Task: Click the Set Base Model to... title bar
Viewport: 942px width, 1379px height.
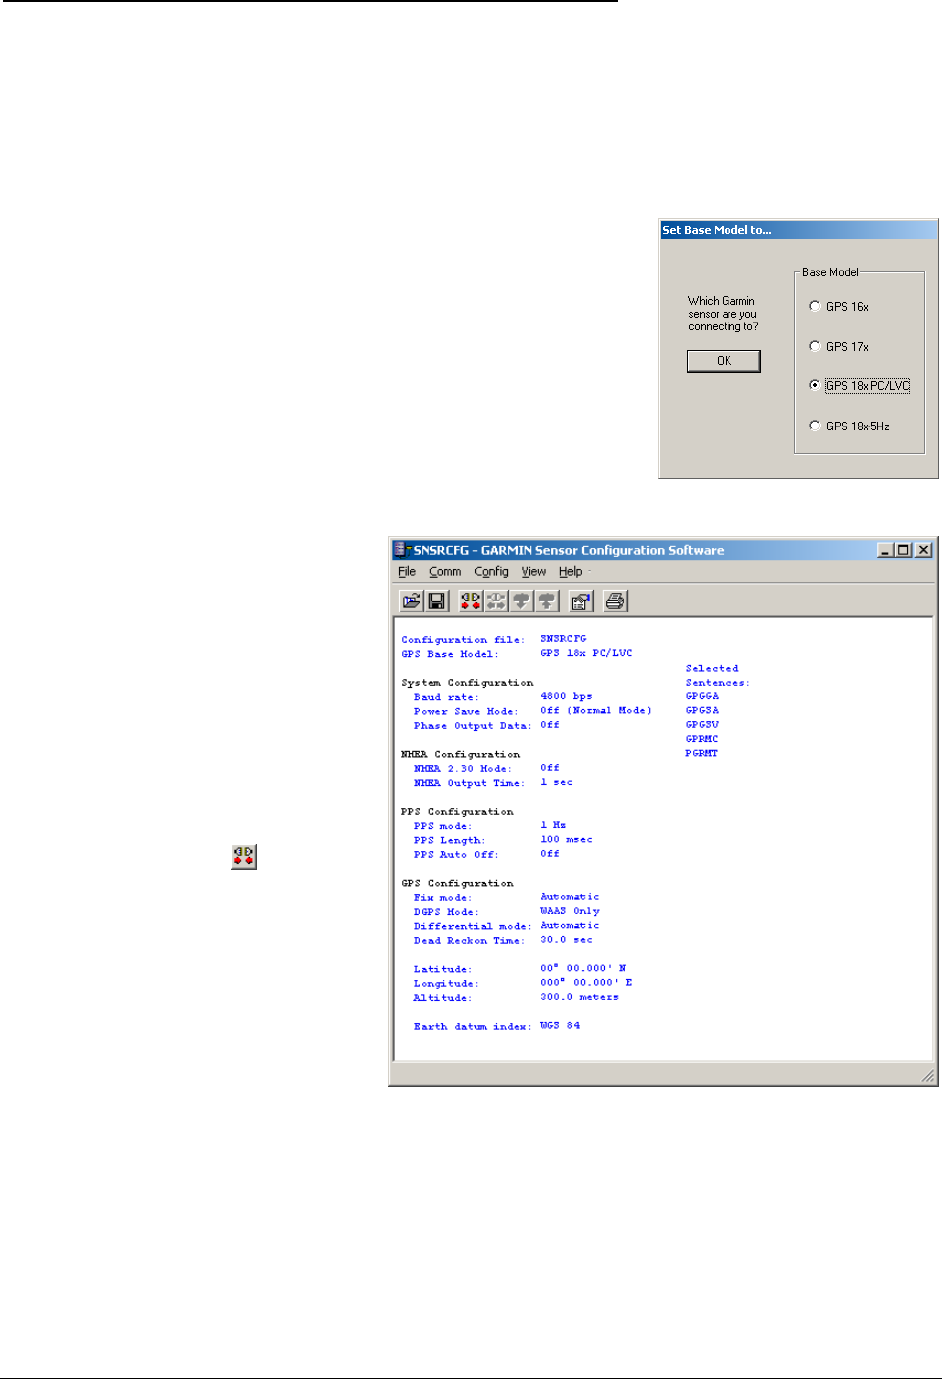Action: (798, 230)
